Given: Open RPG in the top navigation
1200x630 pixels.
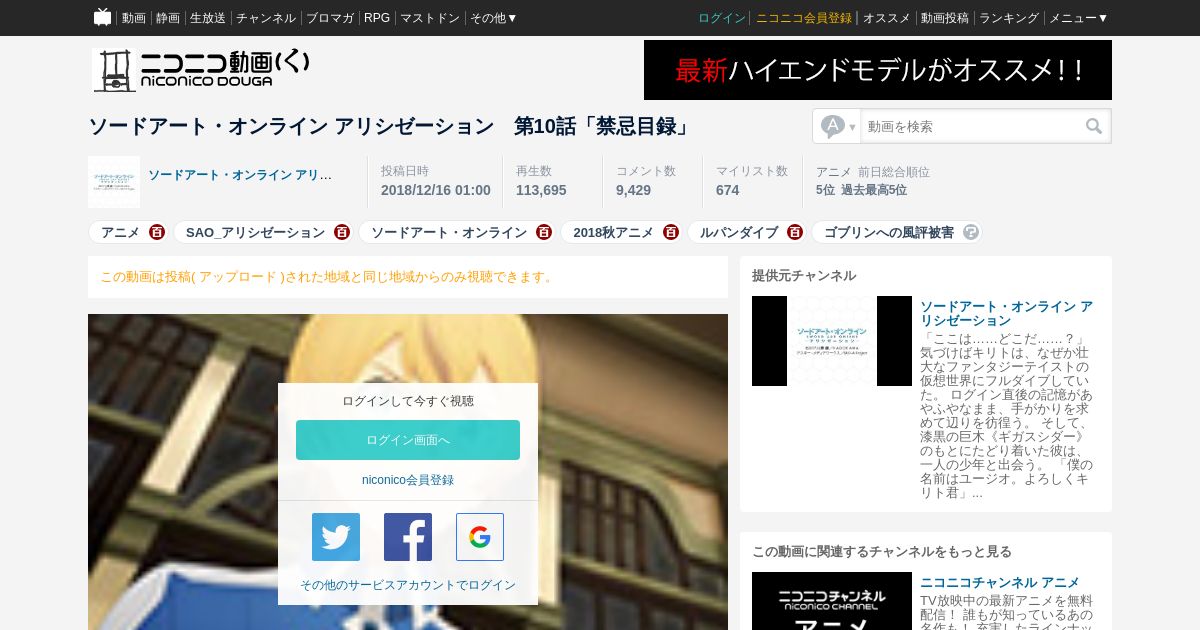Looking at the screenshot, I should [377, 18].
